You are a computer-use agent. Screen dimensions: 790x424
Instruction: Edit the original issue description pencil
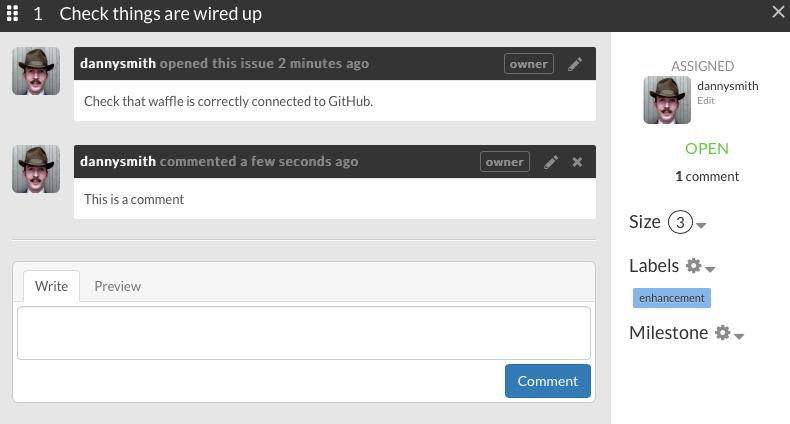[575, 64]
